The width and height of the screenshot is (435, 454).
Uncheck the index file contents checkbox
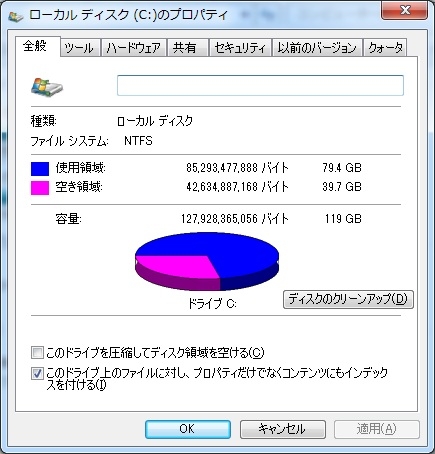pyautogui.click(x=37, y=373)
